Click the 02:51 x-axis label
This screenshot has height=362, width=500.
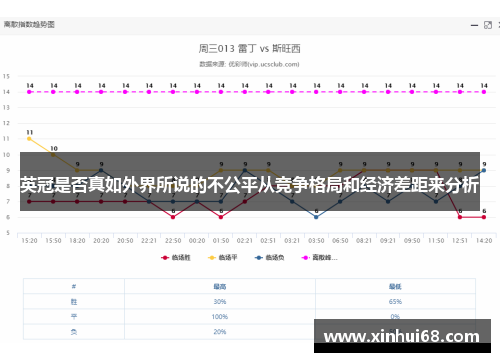point(268,241)
